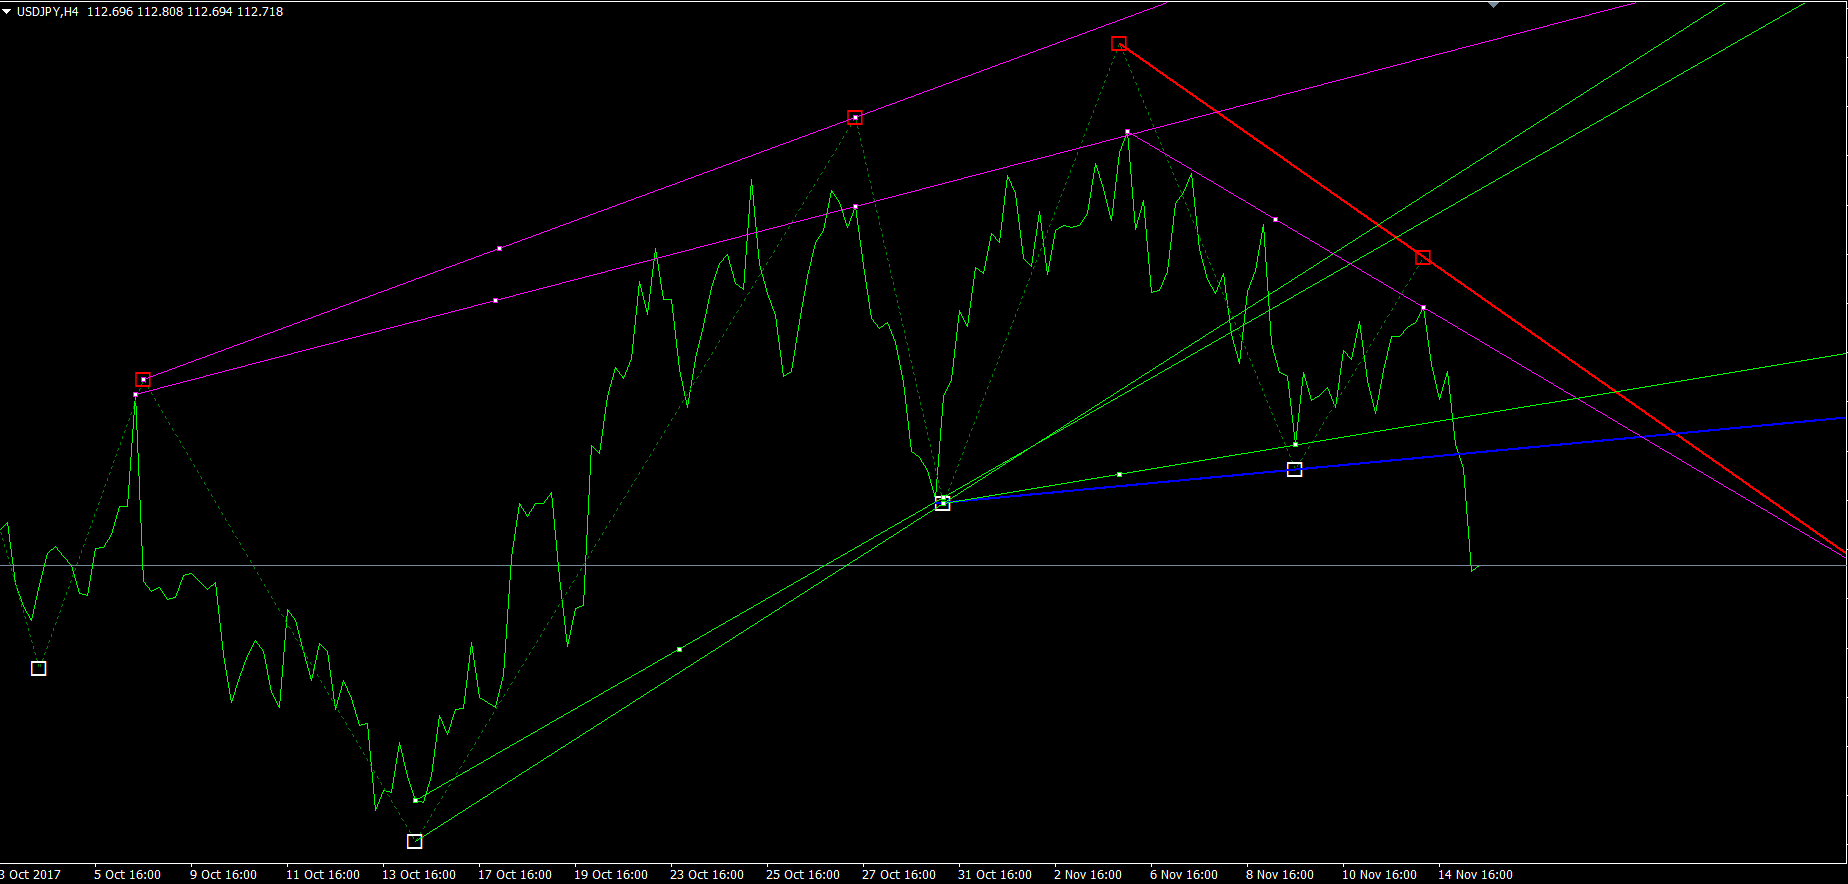Click the '11 Oct 16:00' time label

[323, 874]
